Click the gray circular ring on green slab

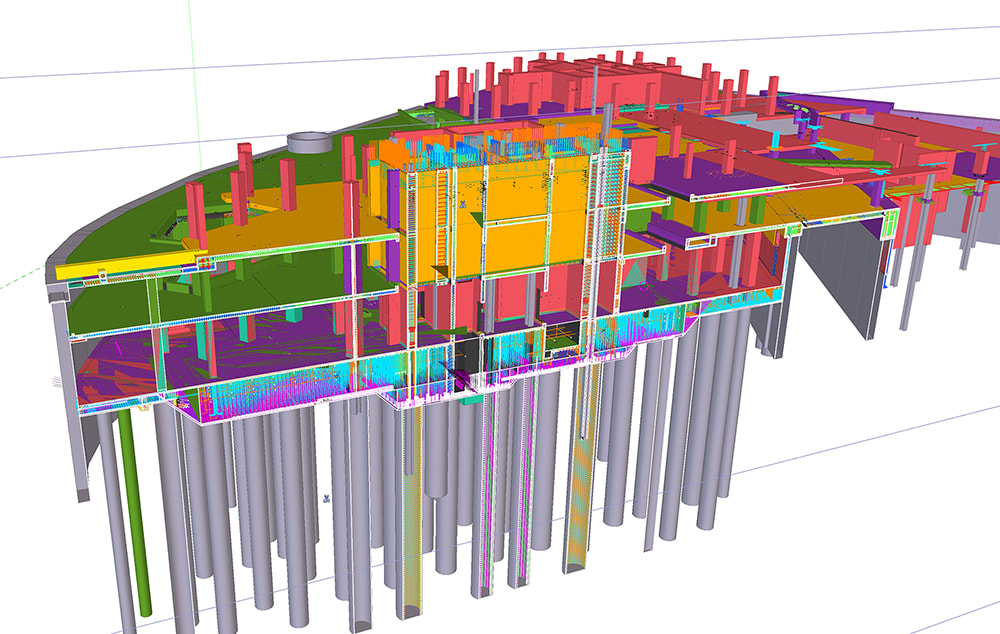[x=309, y=144]
